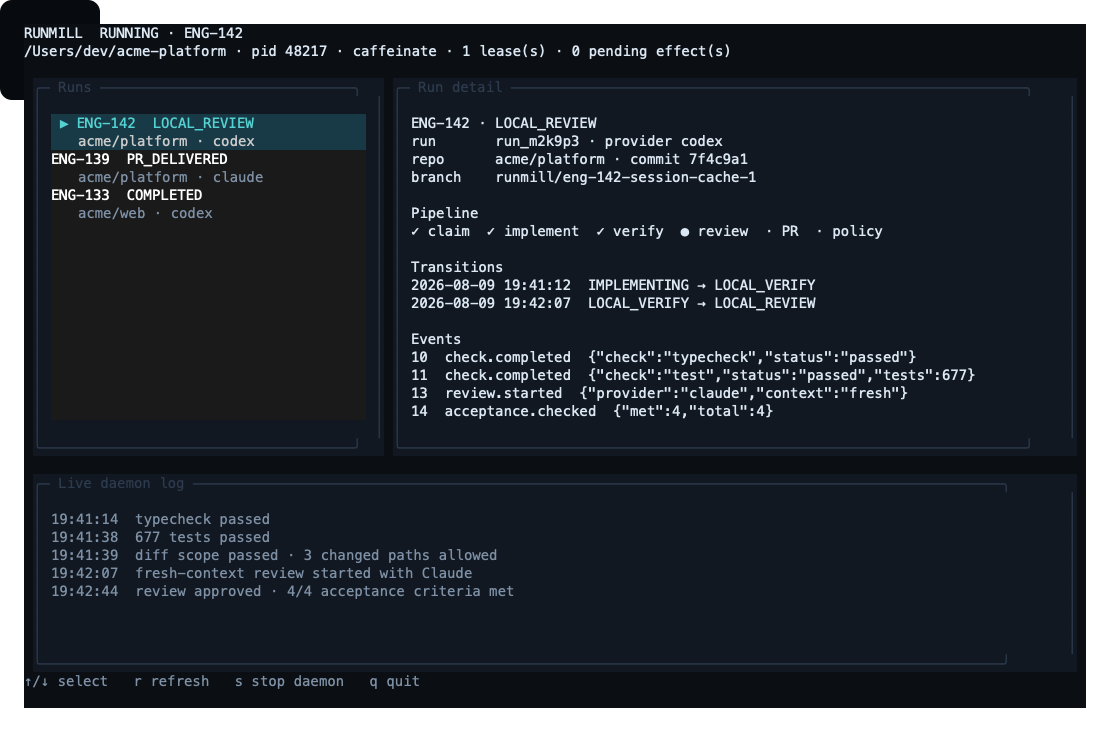
Task: Click the pid 48217 header entry
Action: click(x=289, y=51)
